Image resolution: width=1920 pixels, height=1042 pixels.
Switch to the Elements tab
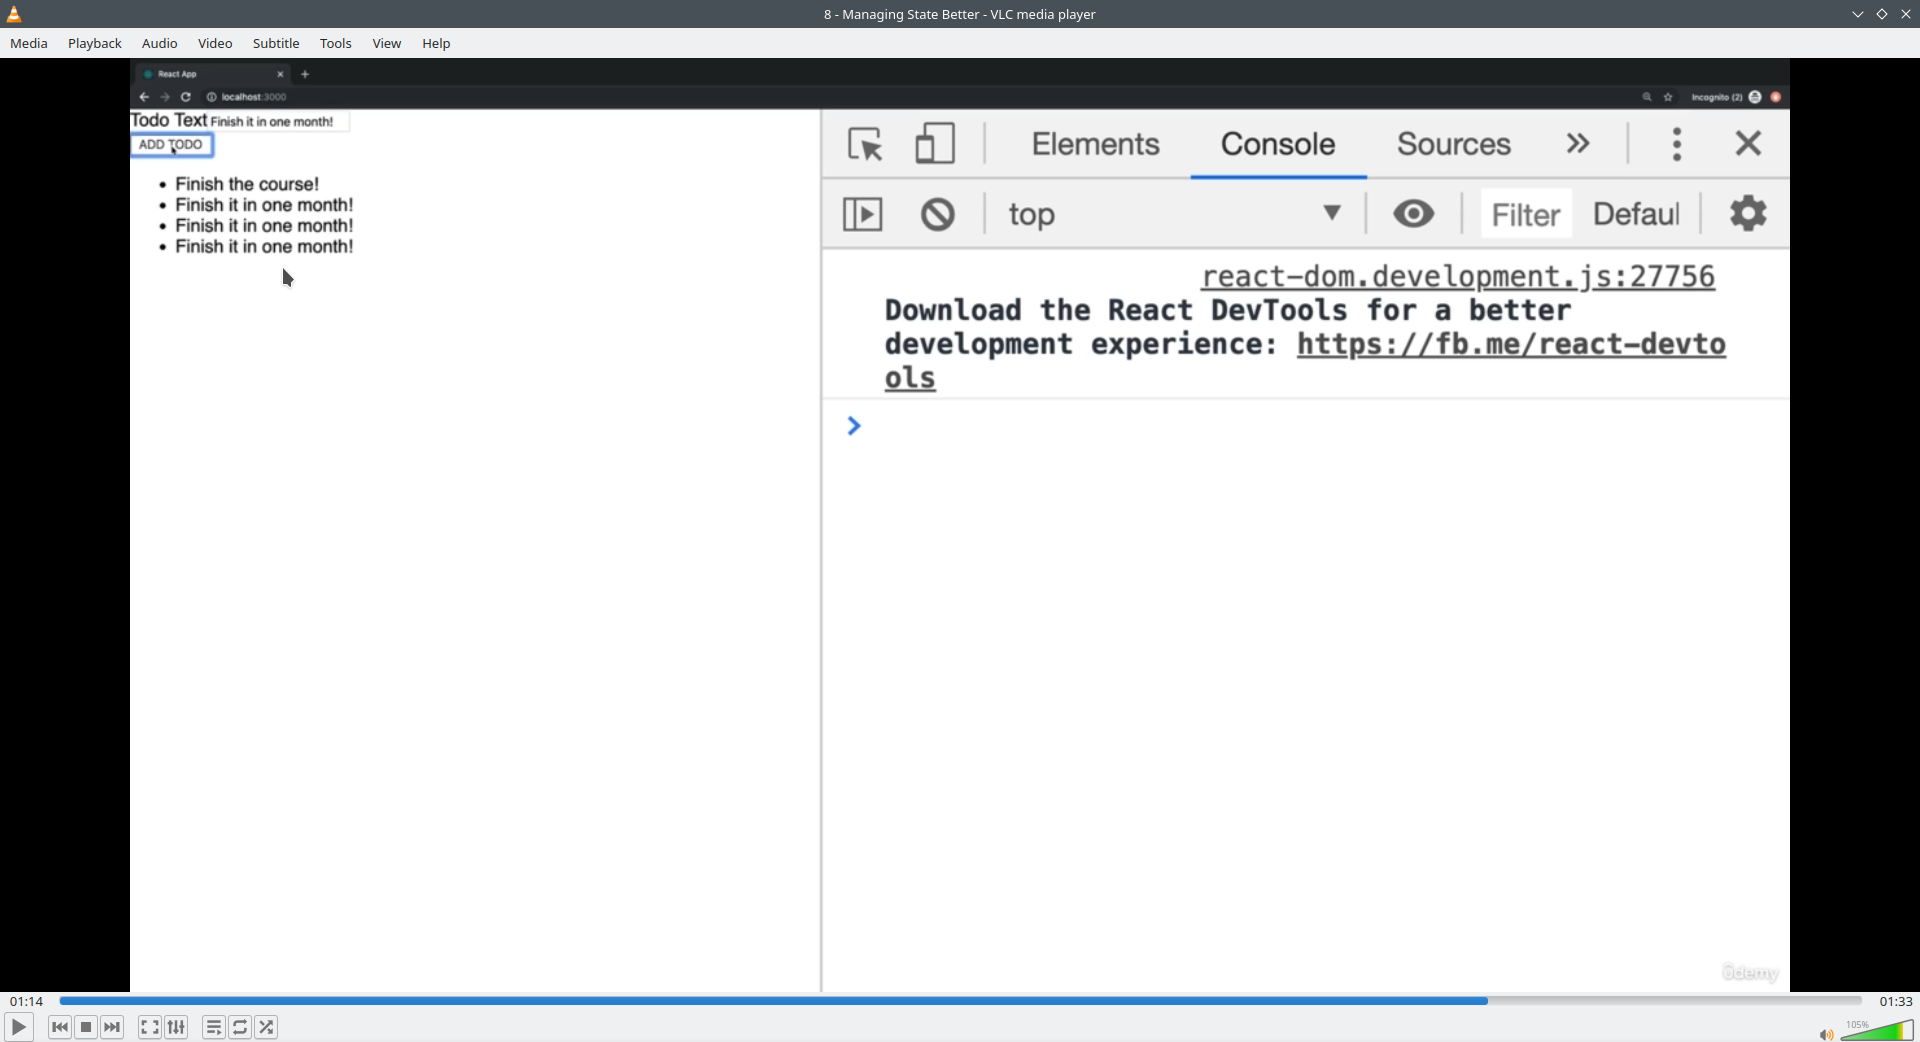pyautogui.click(x=1096, y=144)
